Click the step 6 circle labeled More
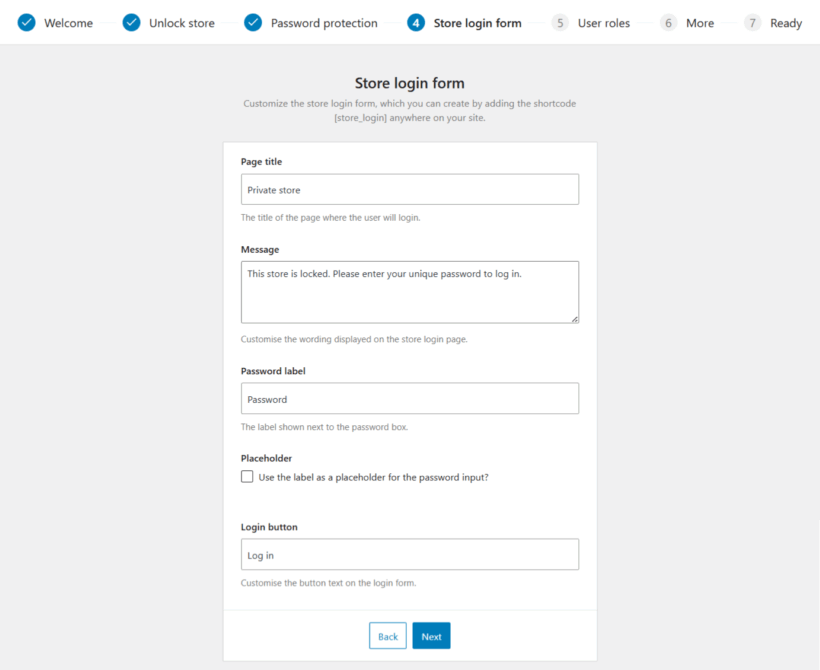This screenshot has height=670, width=820. [x=667, y=22]
